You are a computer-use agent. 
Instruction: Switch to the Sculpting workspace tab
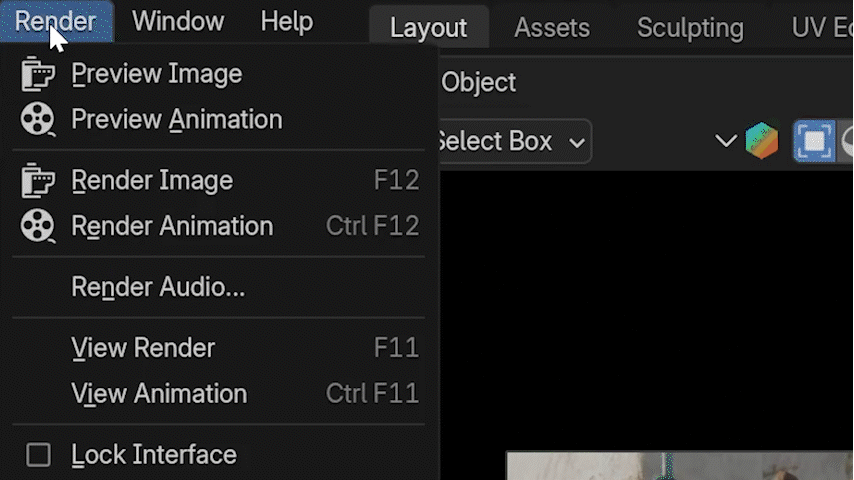coord(690,28)
